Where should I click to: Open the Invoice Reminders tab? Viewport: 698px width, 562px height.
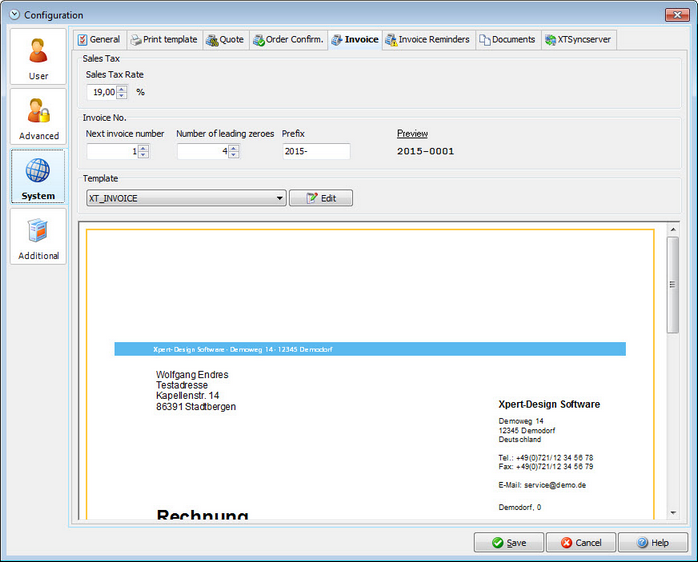click(428, 40)
